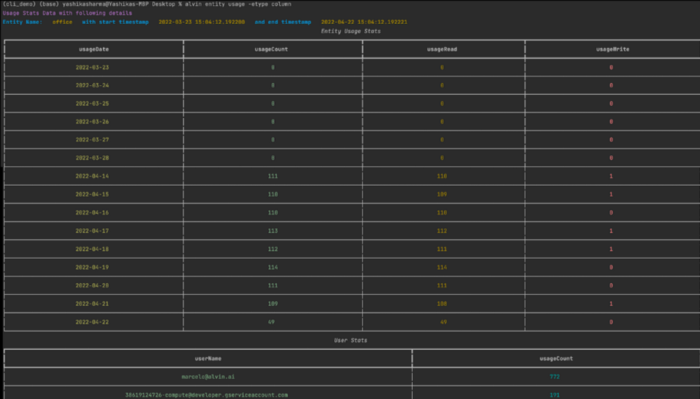Screen dimensions: 700x399
Task: Click 'usageCount' header in Entity Usage Stats table
Action: click(271, 50)
